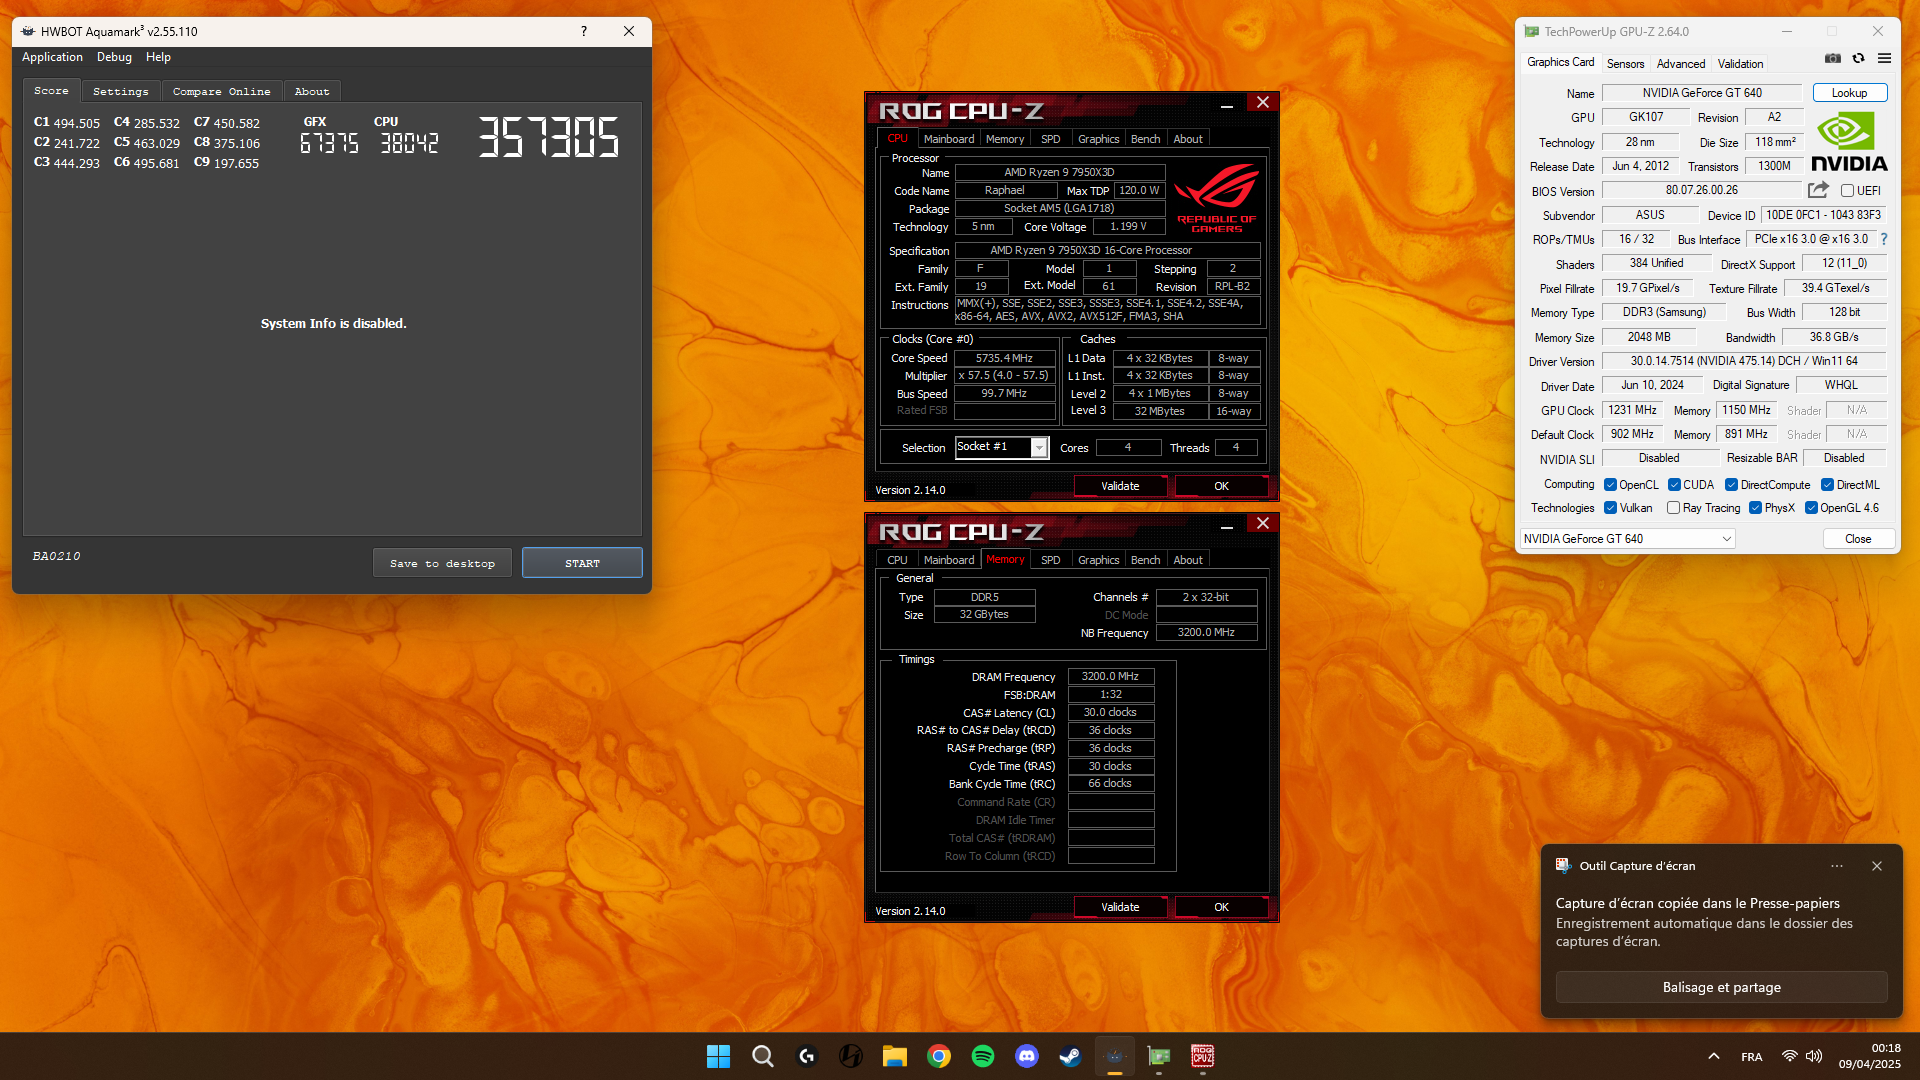The height and width of the screenshot is (1080, 1920).
Task: Open FRA language input indicator
Action: [1751, 1056]
